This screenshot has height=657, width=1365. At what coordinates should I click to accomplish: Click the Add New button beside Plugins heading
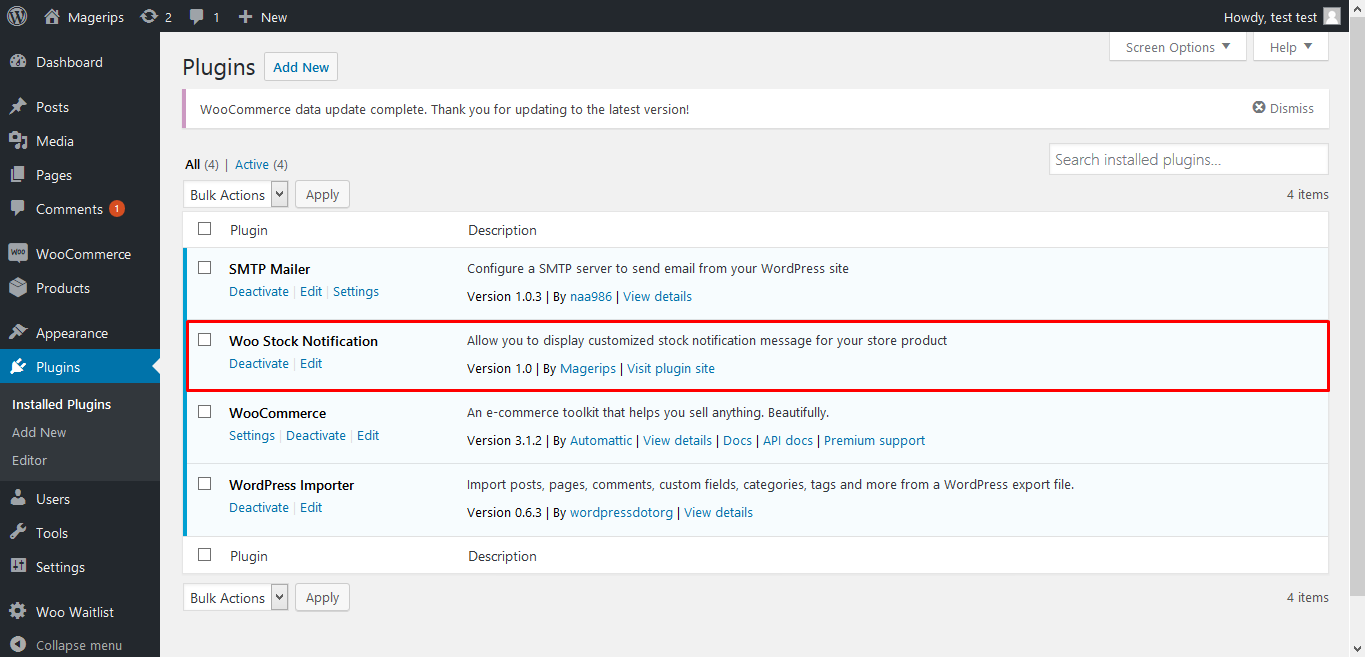(301, 67)
